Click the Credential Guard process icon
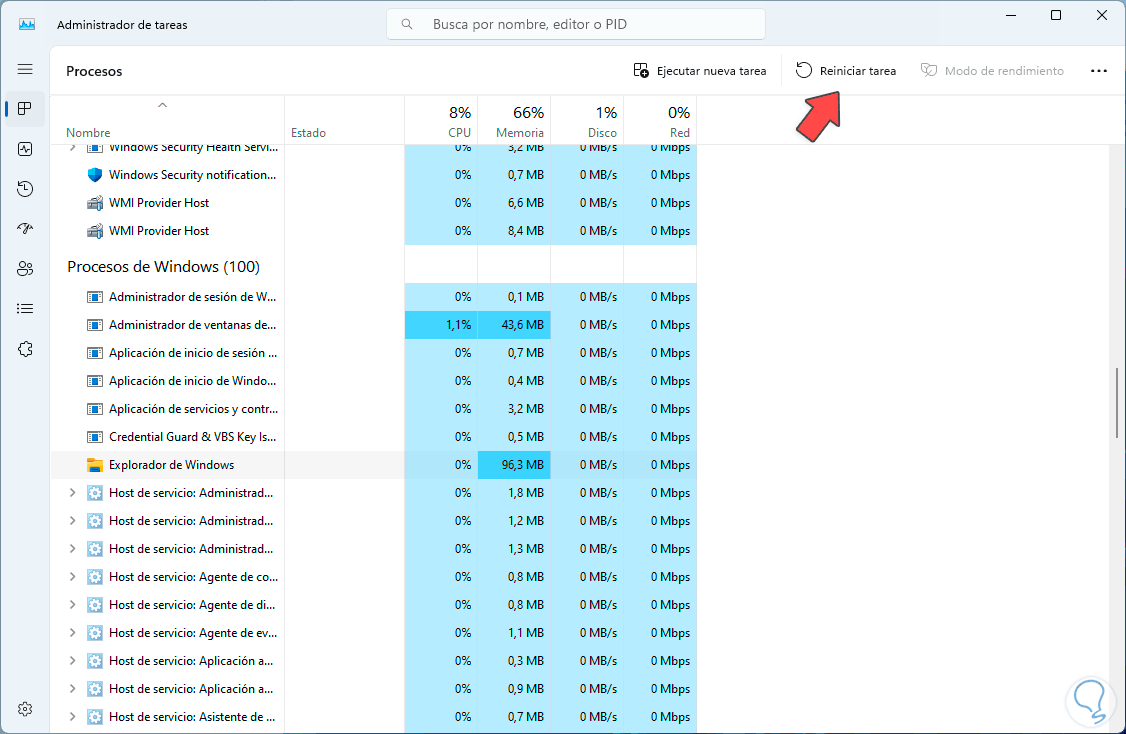1126x734 pixels. click(x=95, y=437)
